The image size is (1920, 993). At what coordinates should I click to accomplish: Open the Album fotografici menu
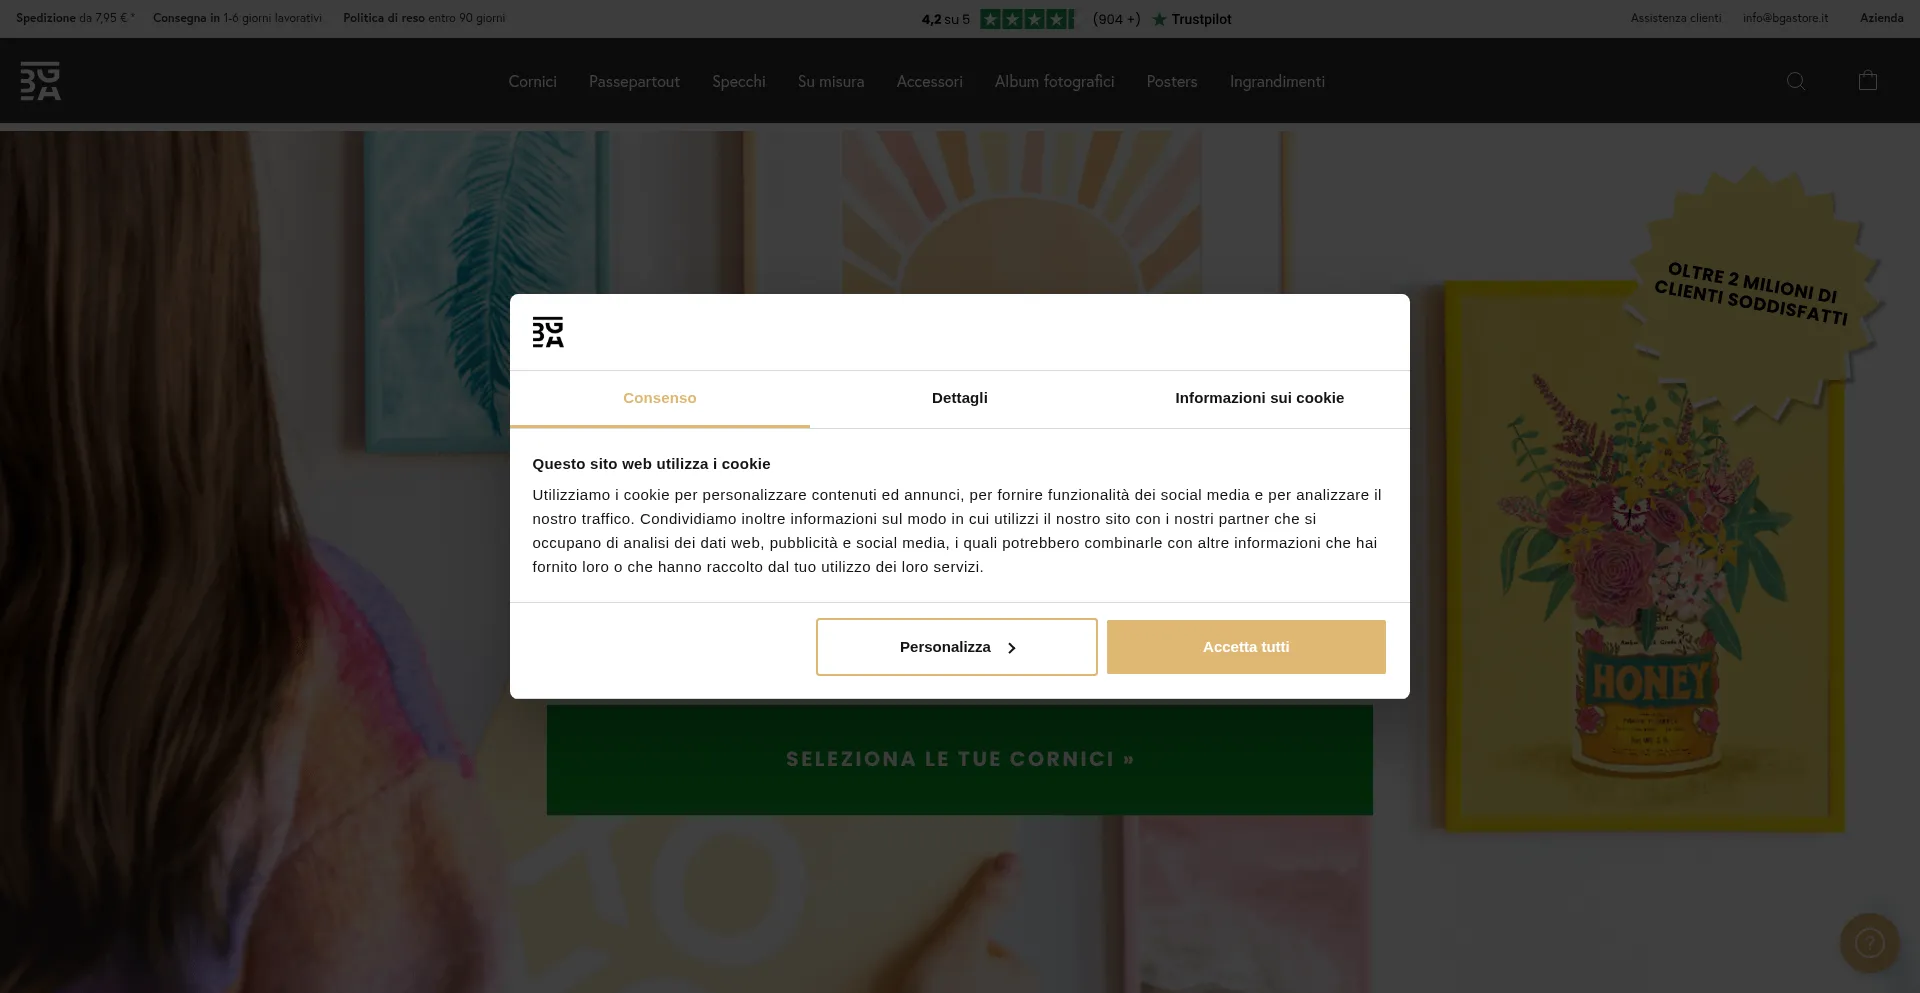point(1055,82)
